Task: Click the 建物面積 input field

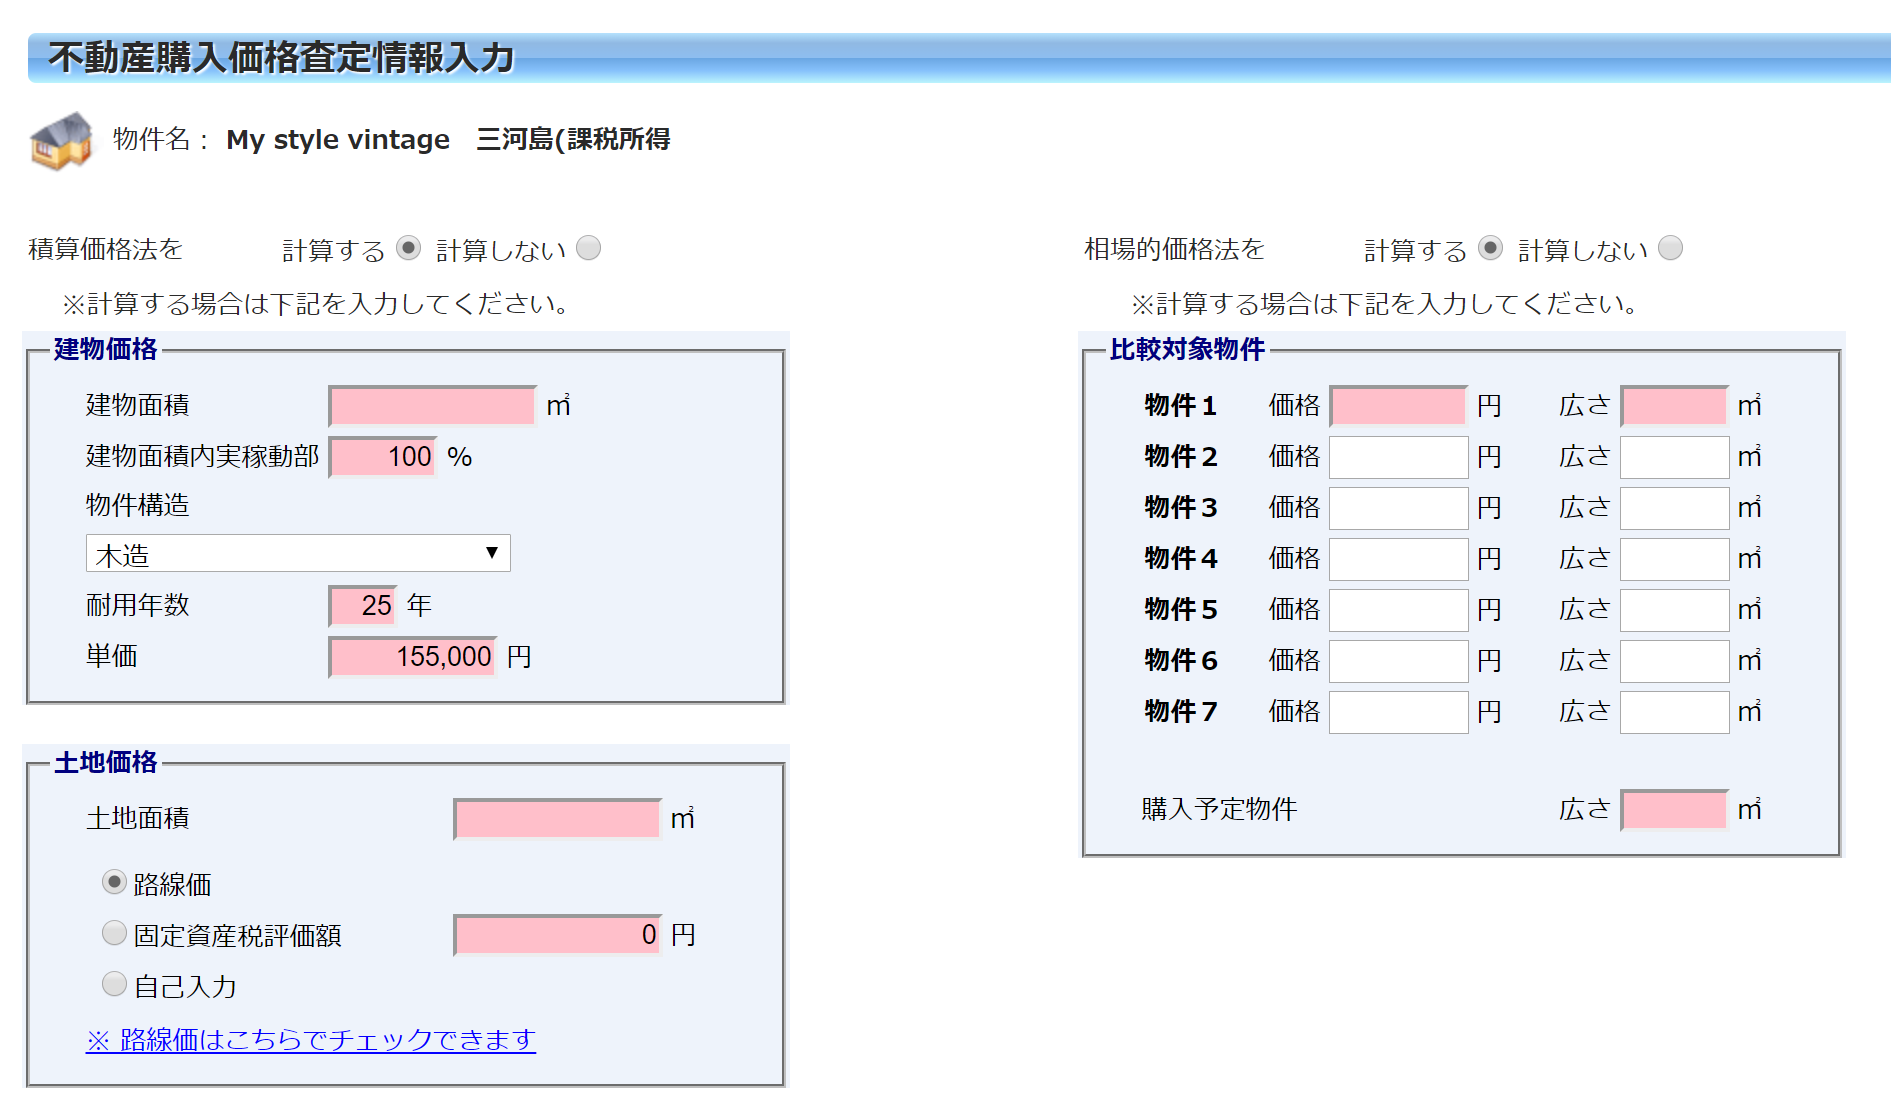Action: tap(432, 406)
